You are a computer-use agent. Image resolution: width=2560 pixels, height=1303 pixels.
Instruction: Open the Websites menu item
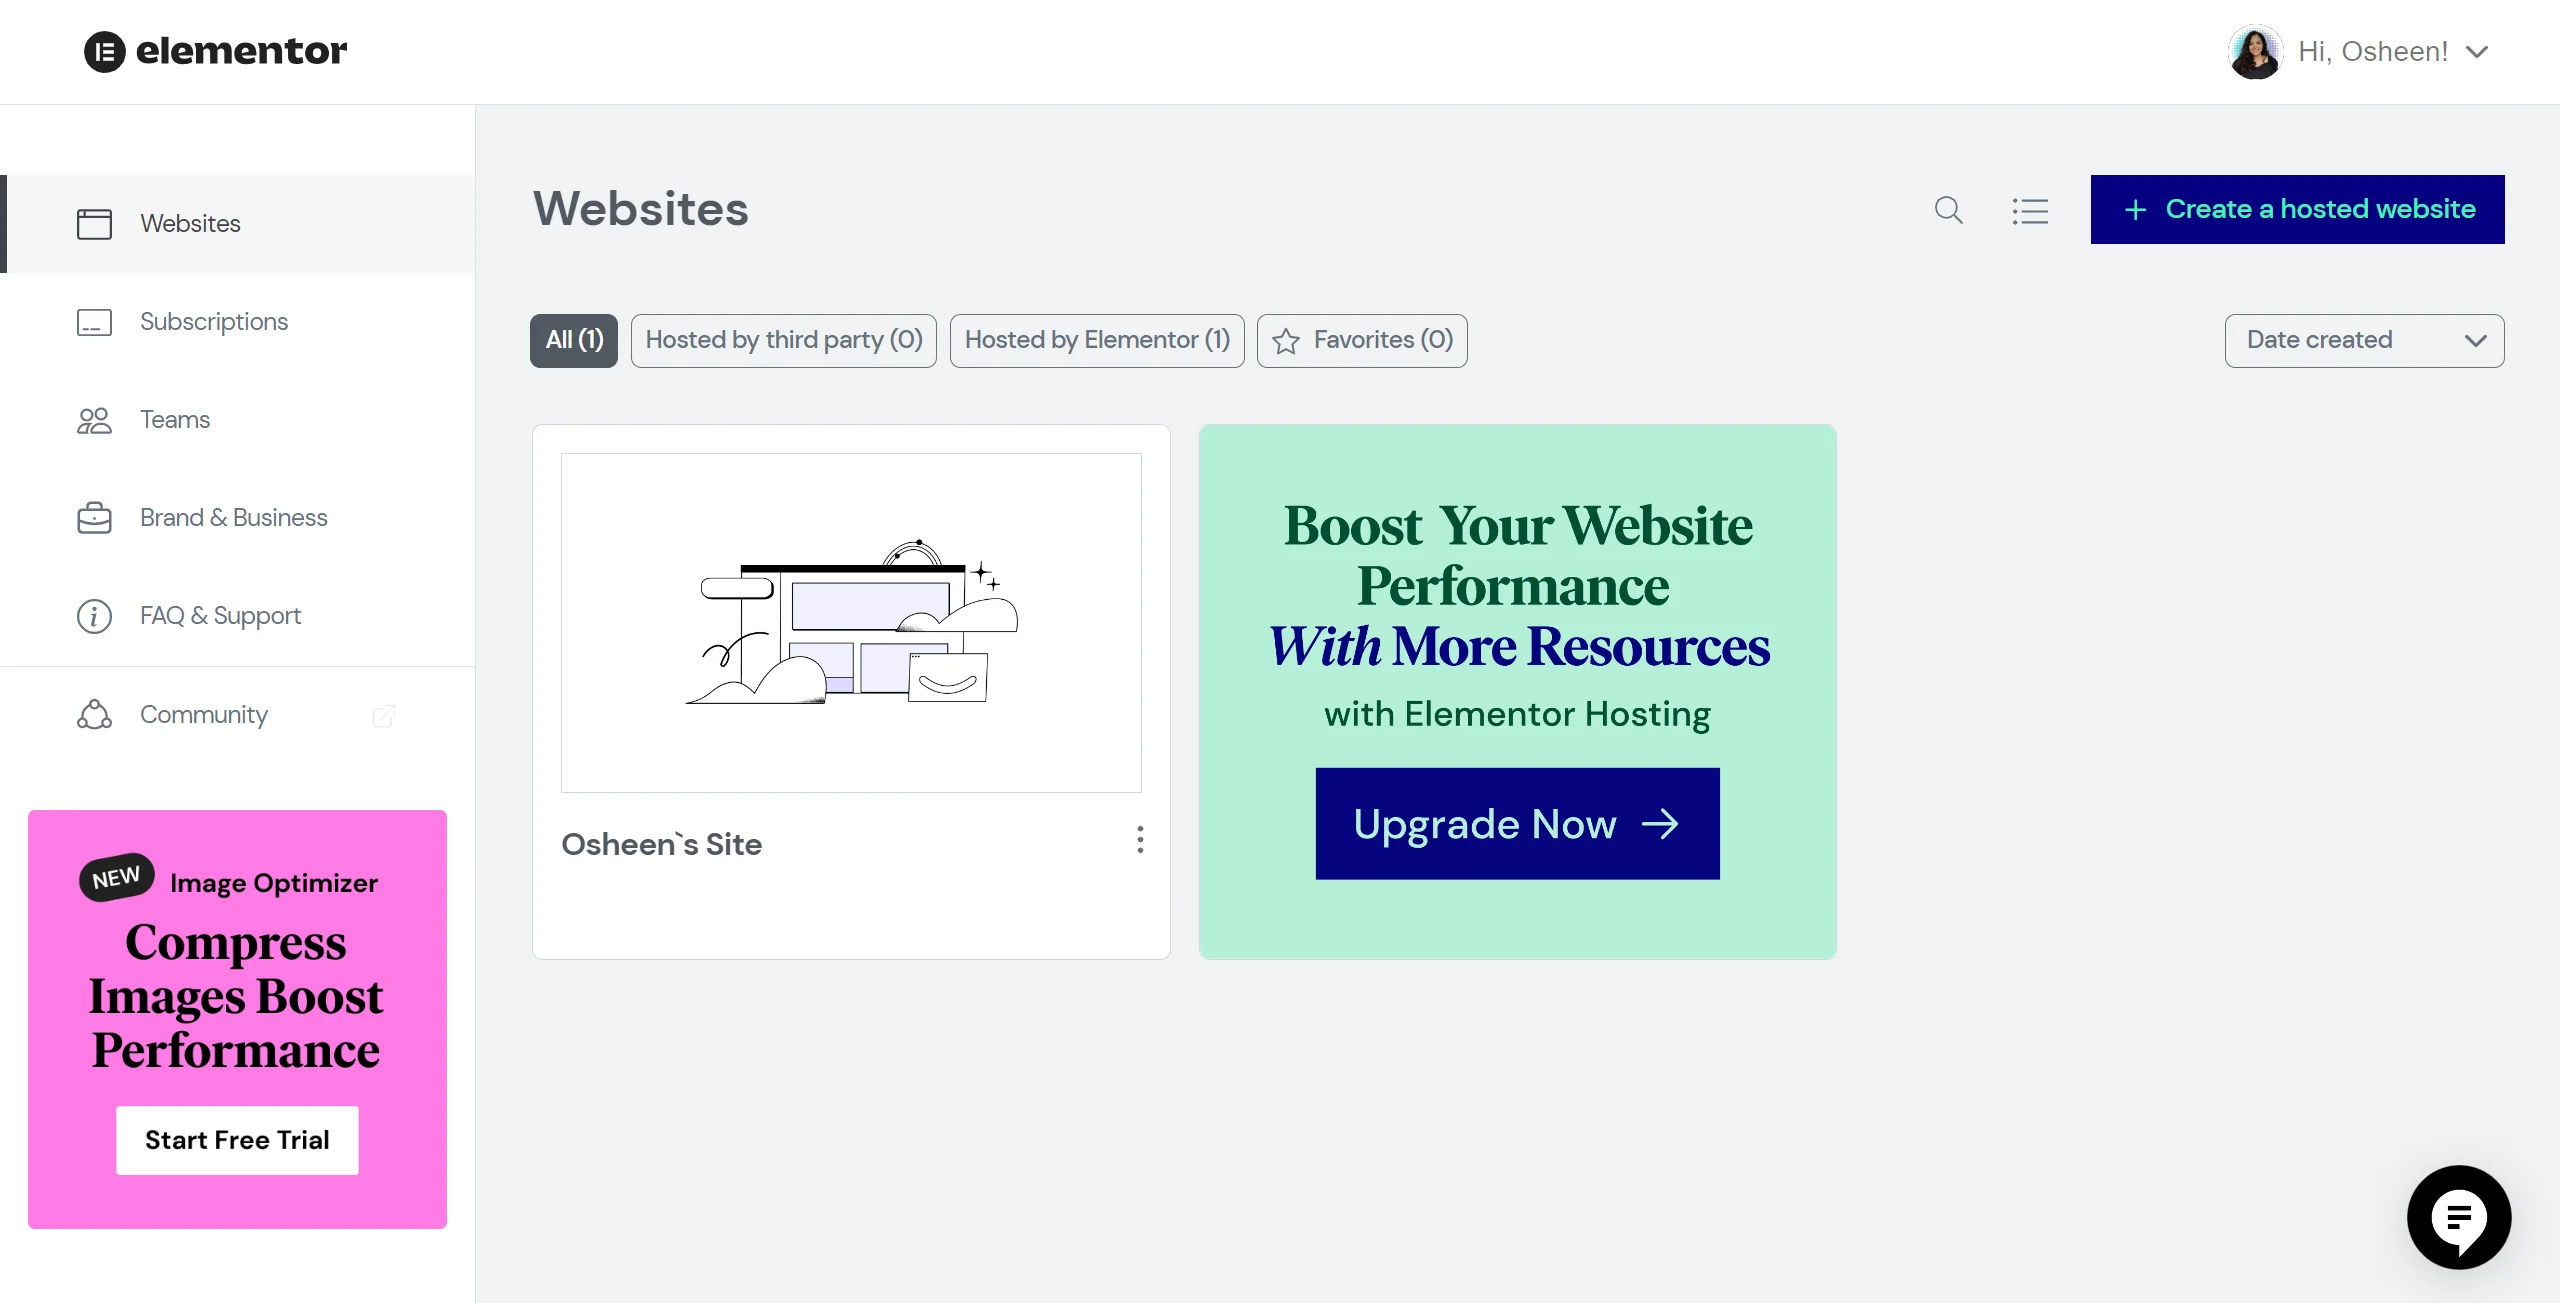point(238,223)
